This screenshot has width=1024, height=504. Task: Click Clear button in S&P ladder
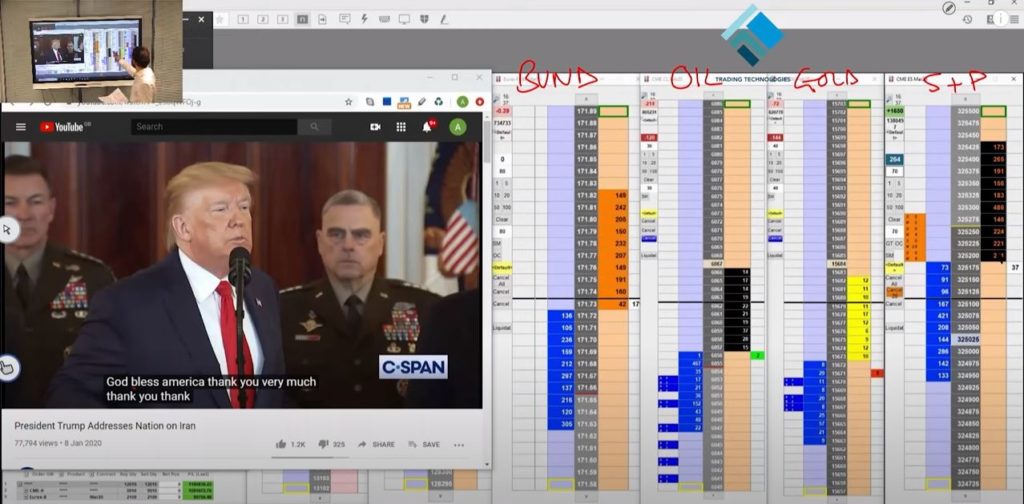click(894, 218)
